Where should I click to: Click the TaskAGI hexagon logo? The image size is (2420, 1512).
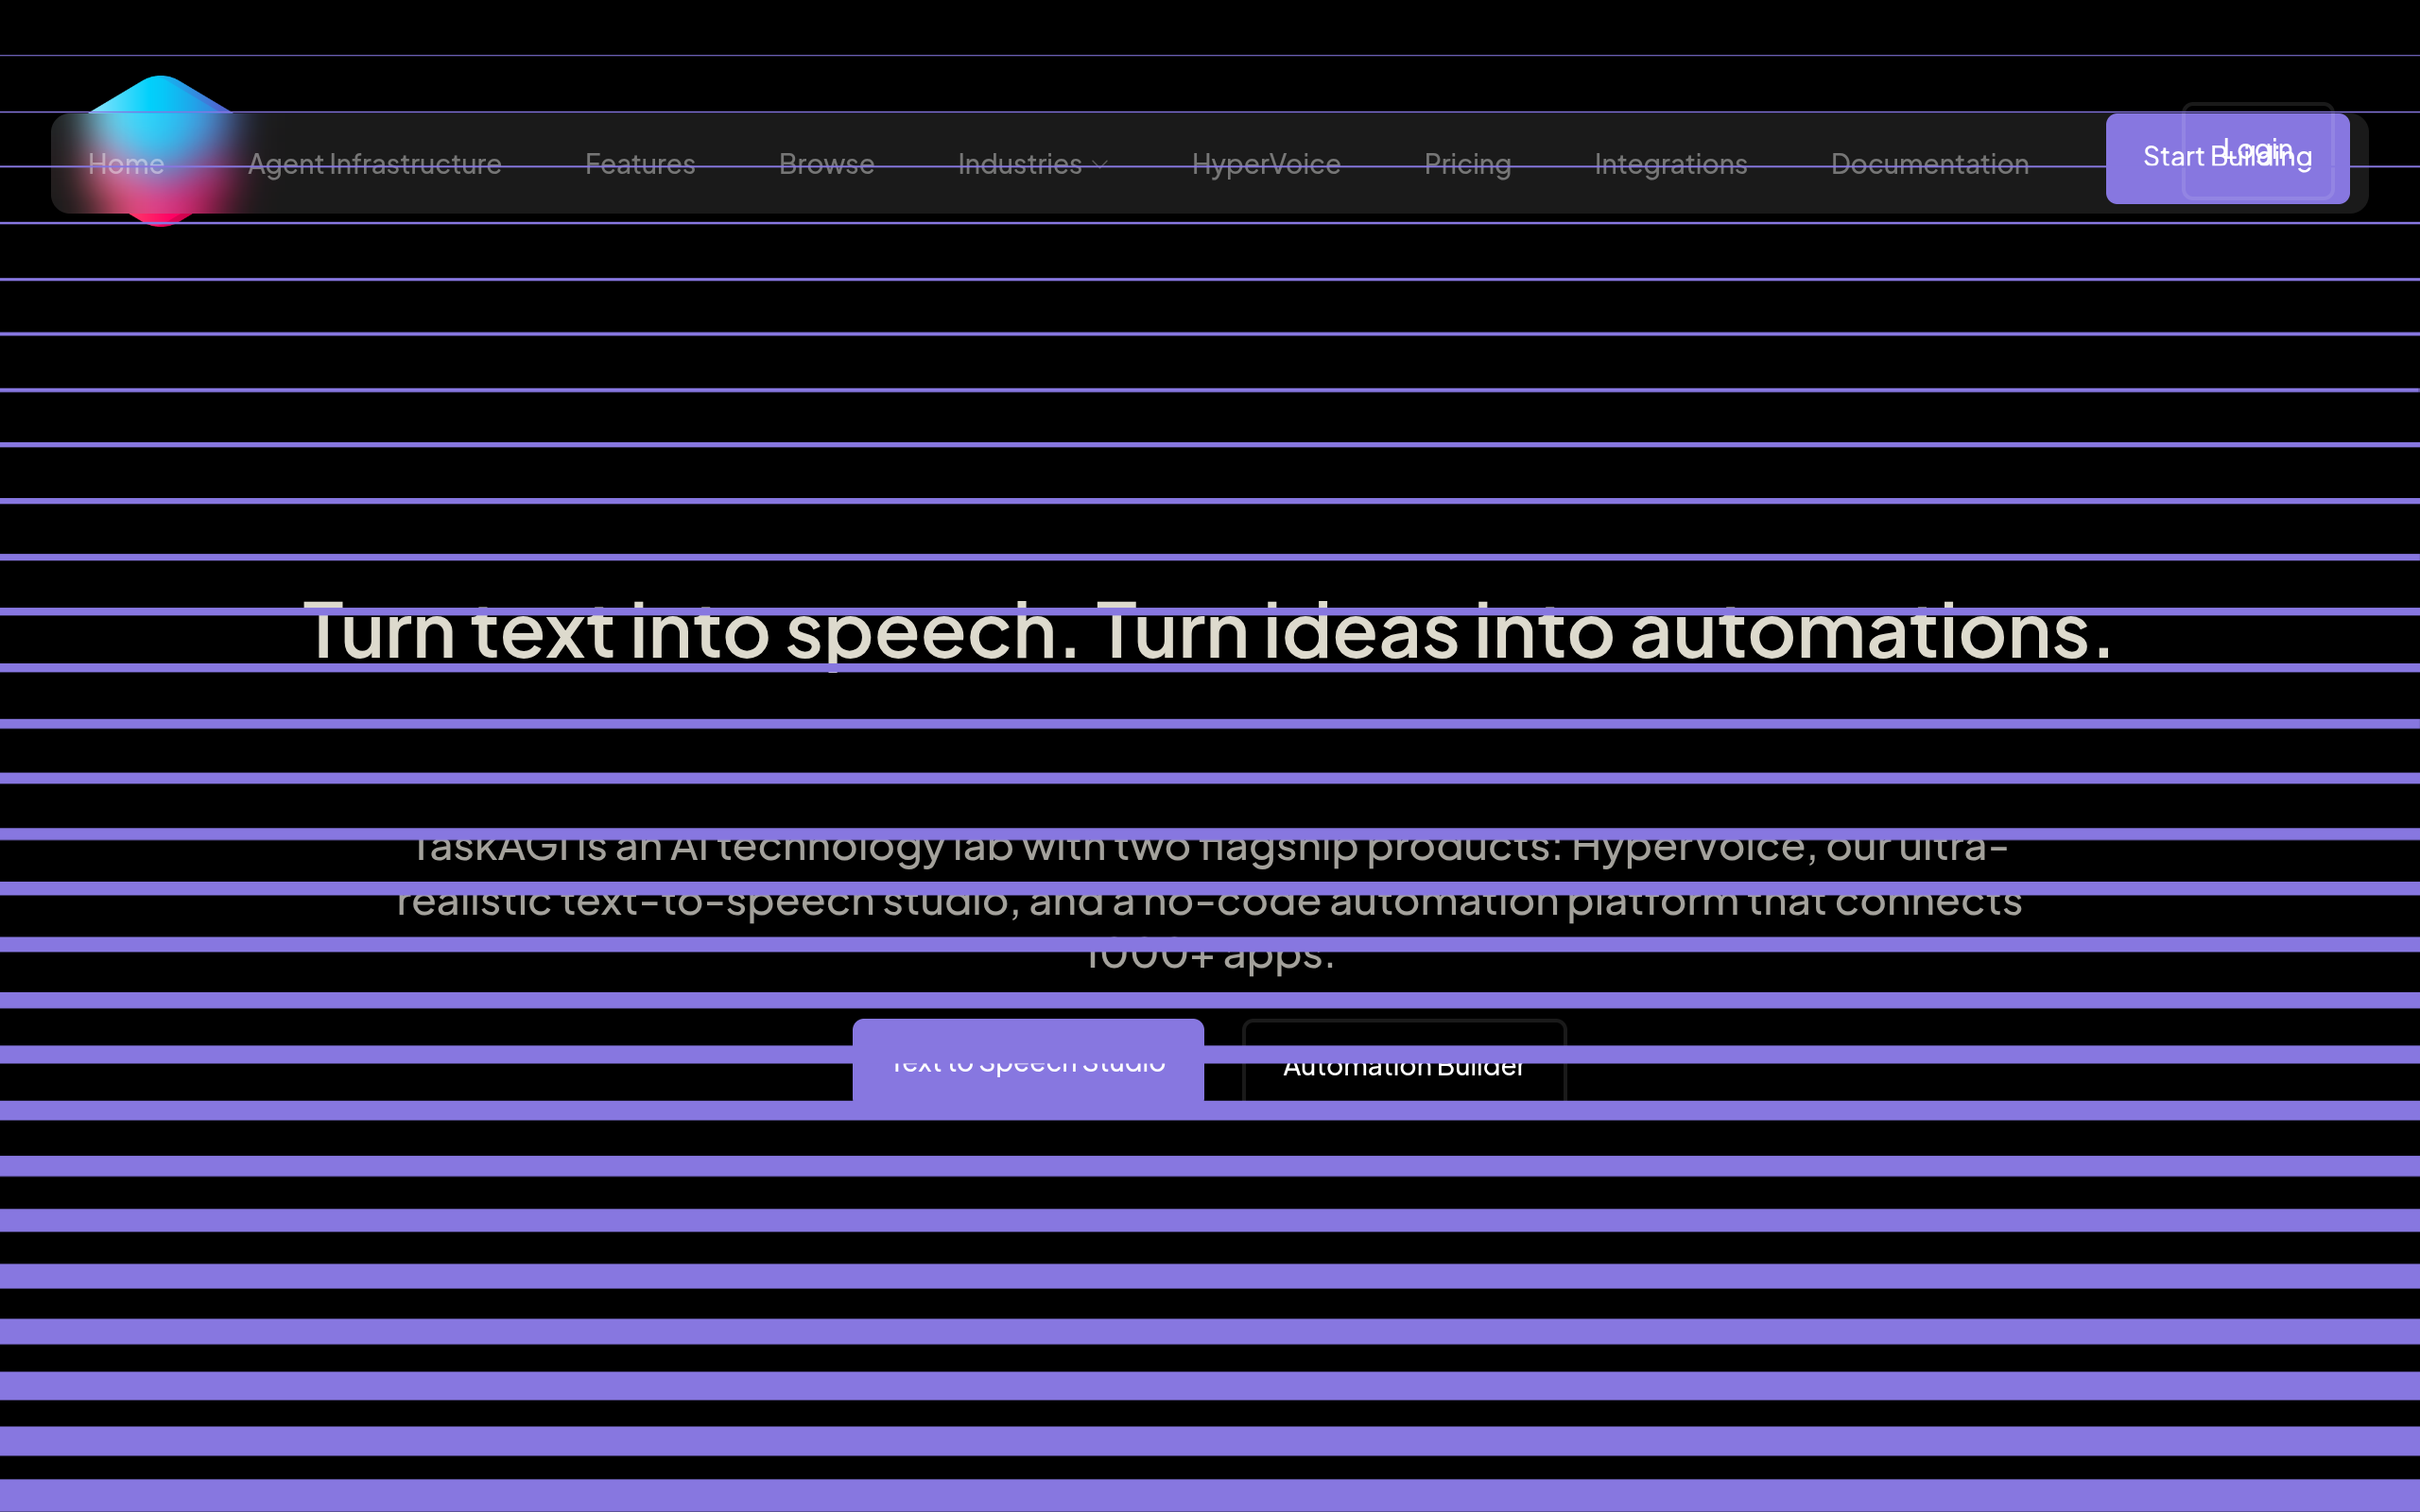coord(160,151)
